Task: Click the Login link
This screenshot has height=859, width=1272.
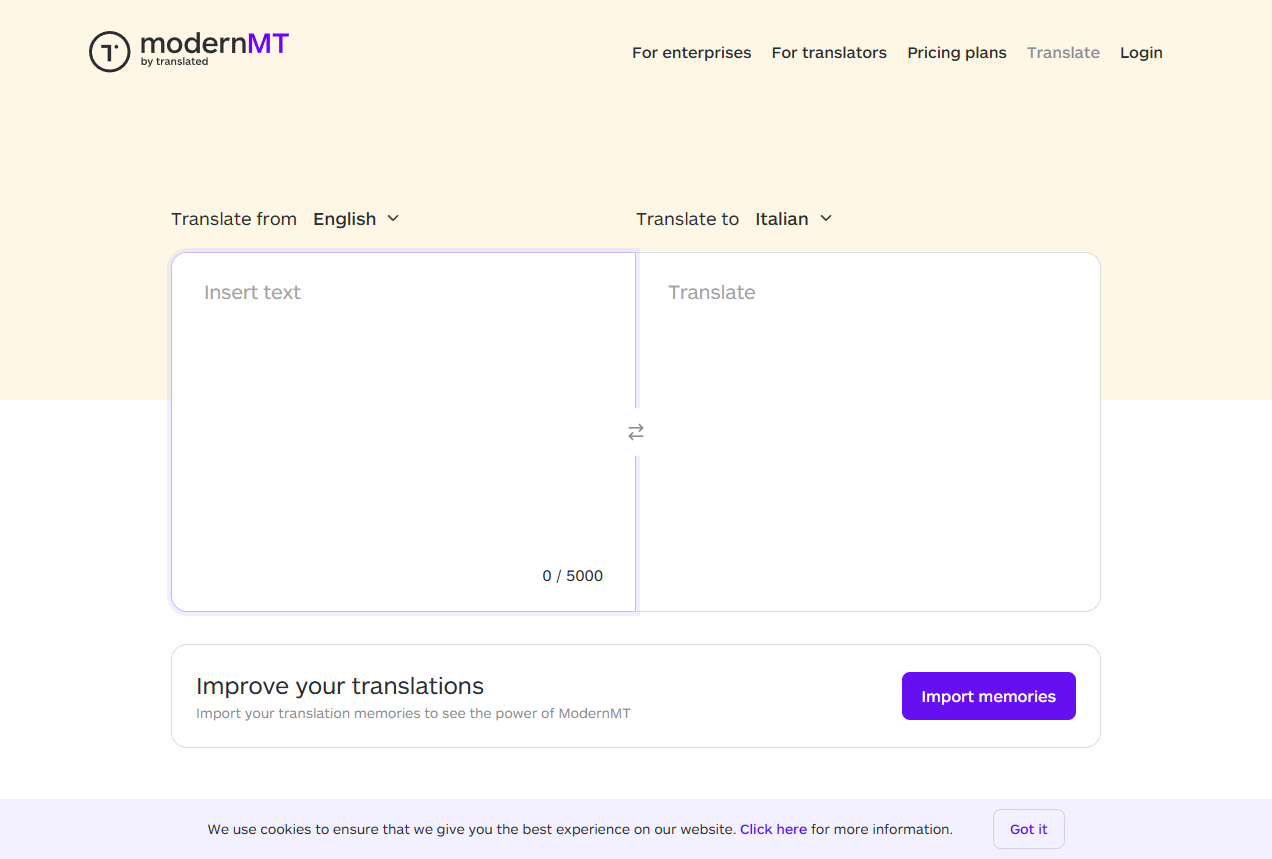Action: pos(1141,52)
